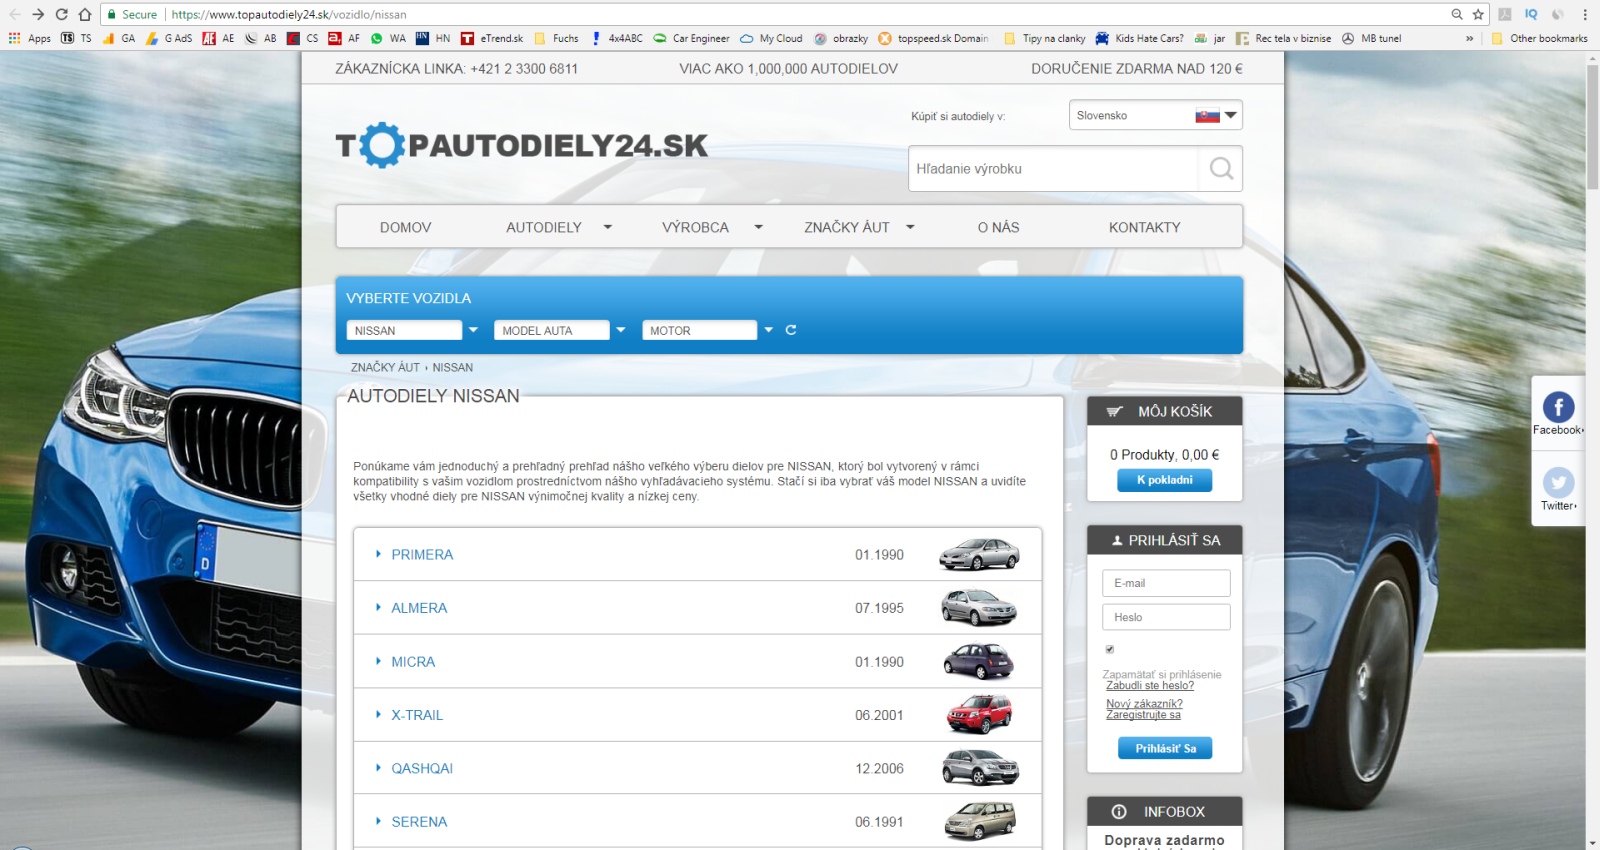Click the shopping cart icon in Môj košík
This screenshot has height=850, width=1600.
[x=1114, y=411]
